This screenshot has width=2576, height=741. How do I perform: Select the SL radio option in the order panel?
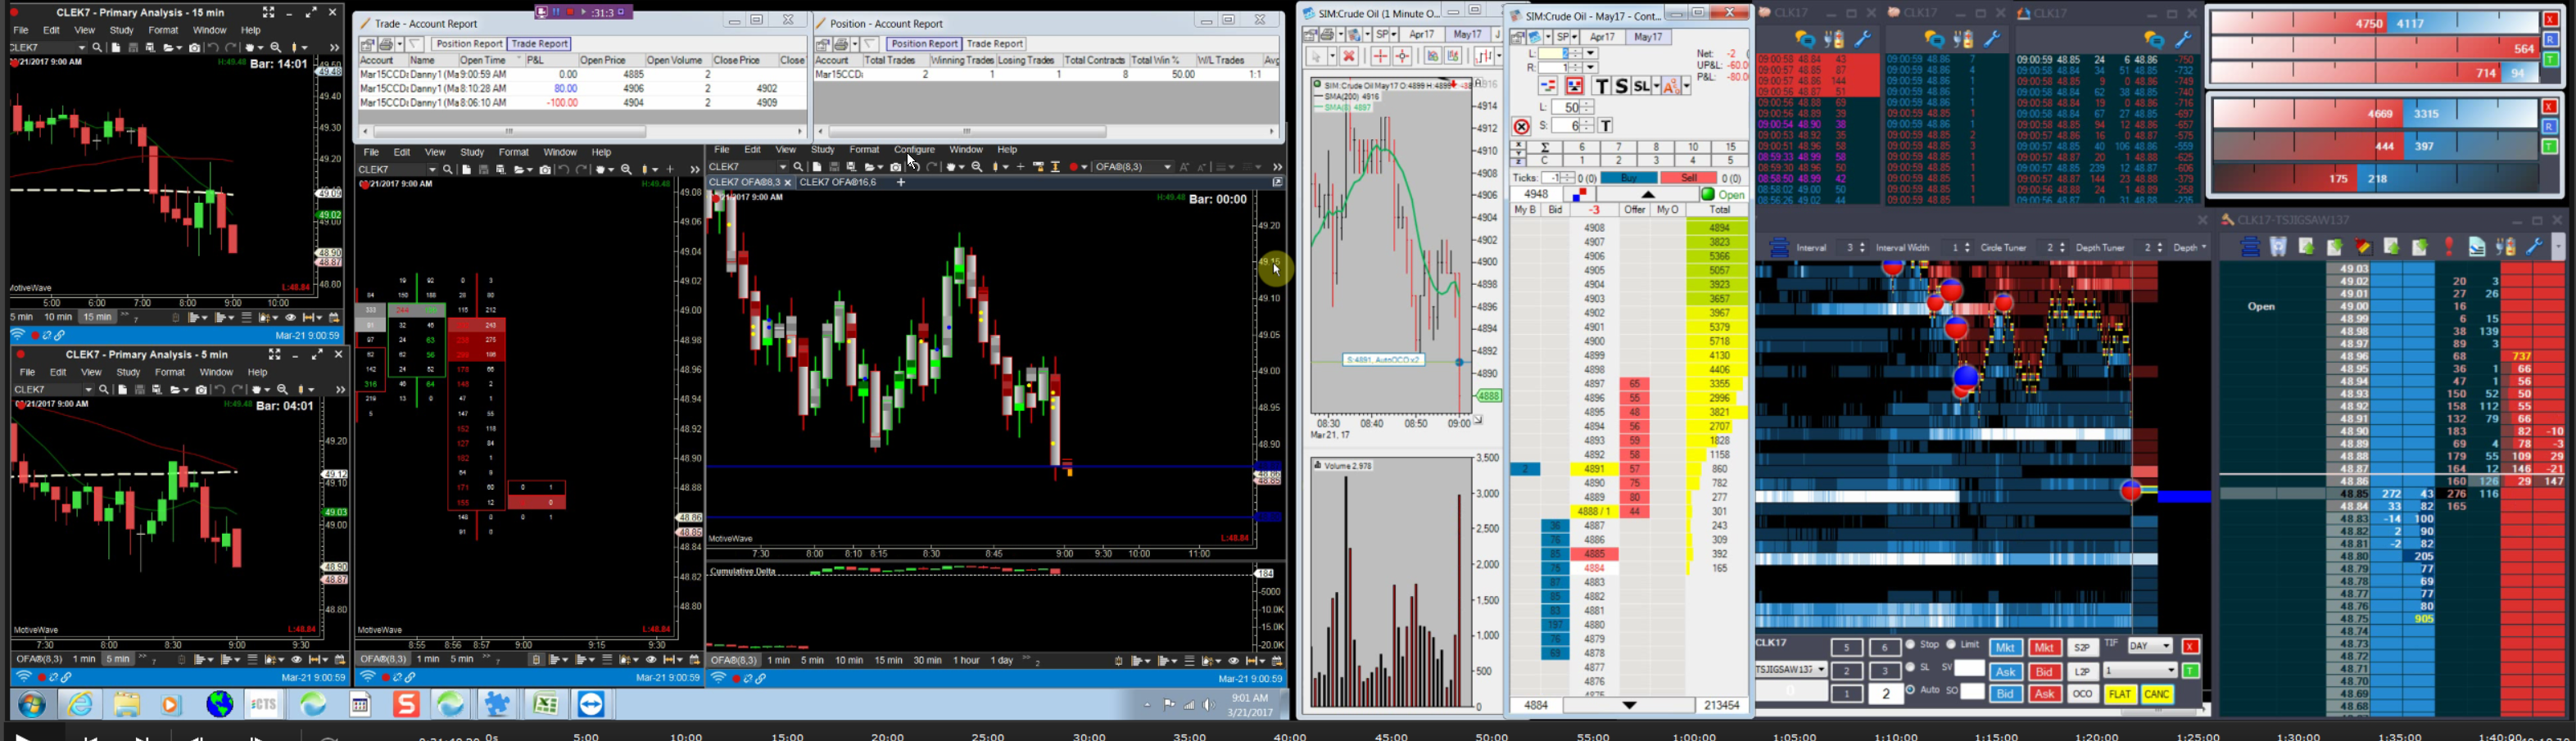[x=1911, y=668]
